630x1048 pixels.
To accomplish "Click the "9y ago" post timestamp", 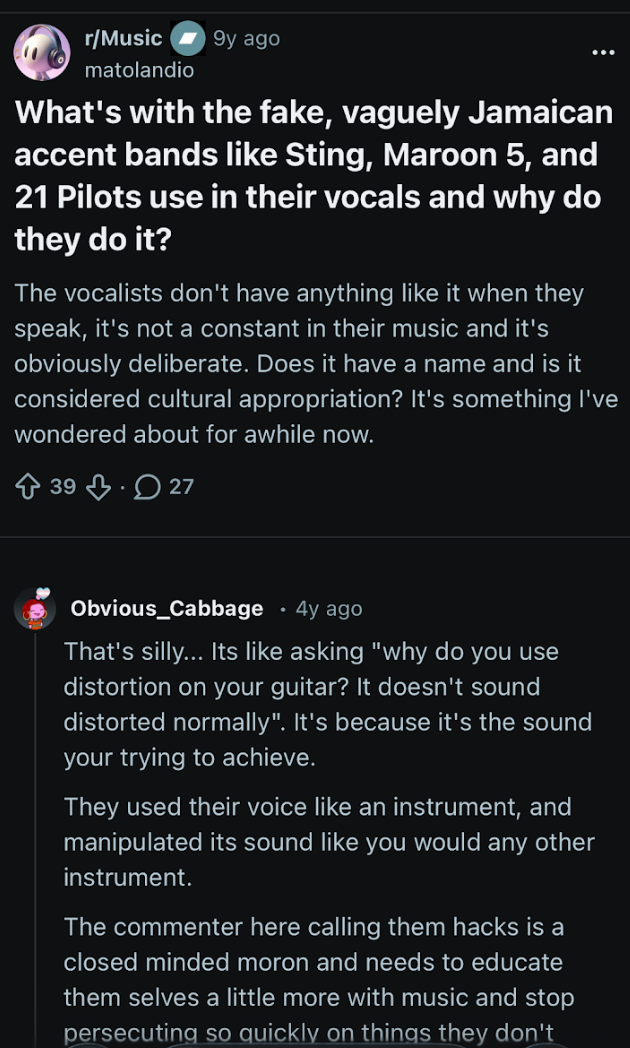I will 246,38.
